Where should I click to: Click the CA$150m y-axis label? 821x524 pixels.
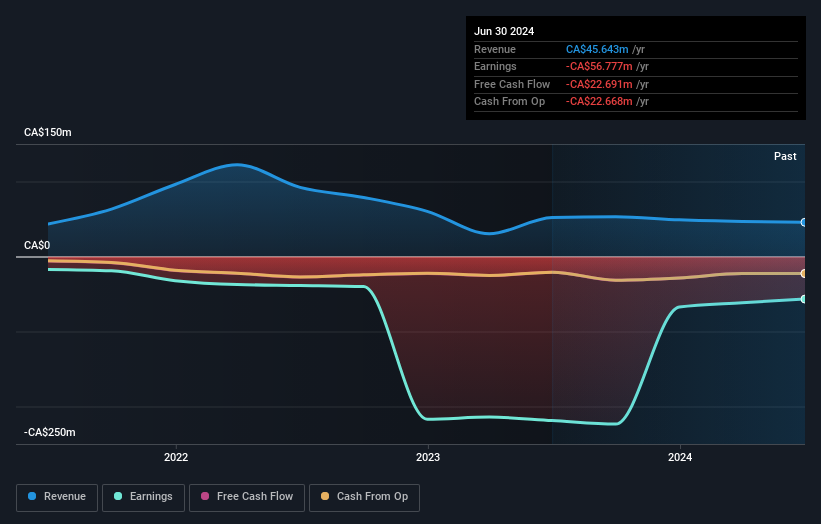tap(48, 132)
